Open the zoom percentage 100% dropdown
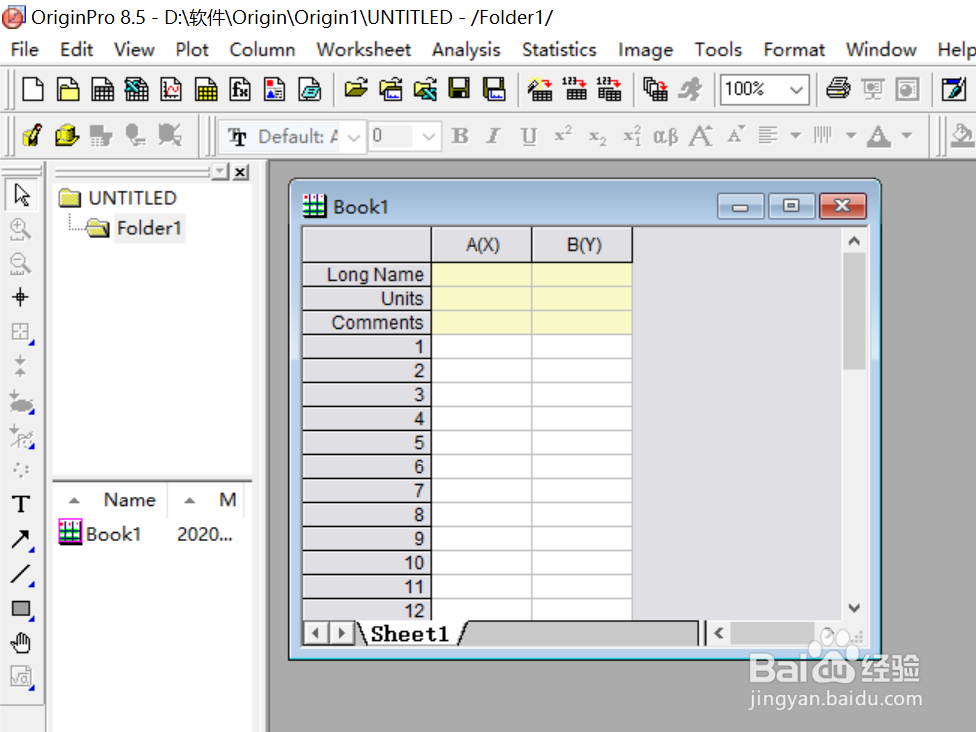The image size is (976, 732). [796, 89]
